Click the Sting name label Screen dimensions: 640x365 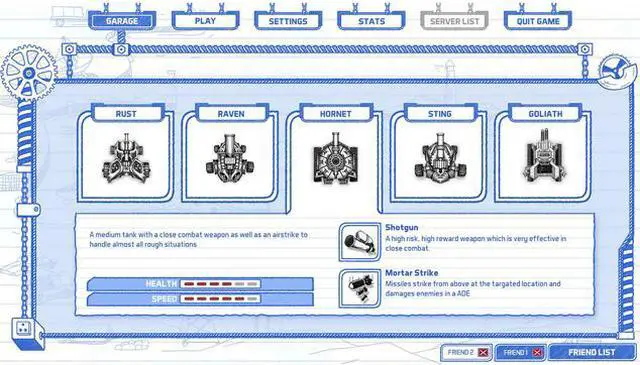tap(440, 114)
